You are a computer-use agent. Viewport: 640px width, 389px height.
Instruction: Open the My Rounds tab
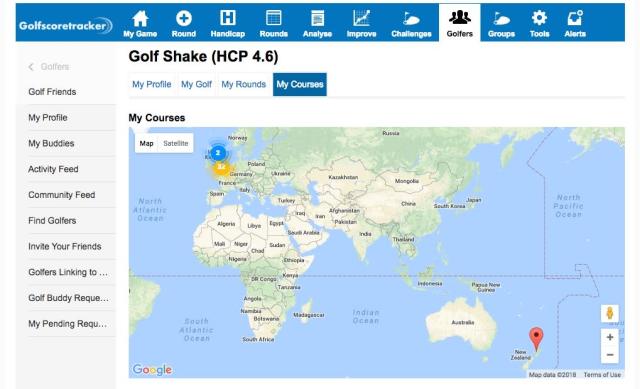click(244, 84)
